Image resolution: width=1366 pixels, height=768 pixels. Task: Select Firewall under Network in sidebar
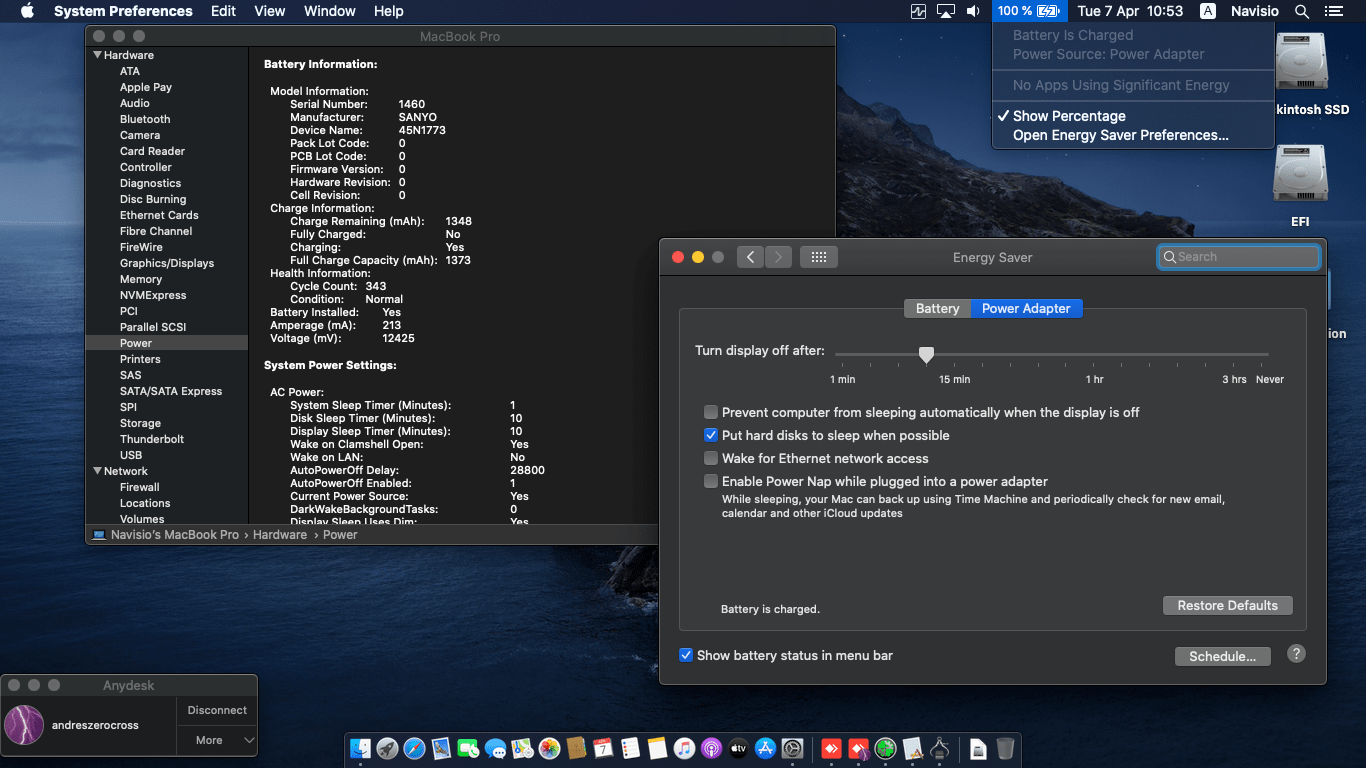pos(140,487)
